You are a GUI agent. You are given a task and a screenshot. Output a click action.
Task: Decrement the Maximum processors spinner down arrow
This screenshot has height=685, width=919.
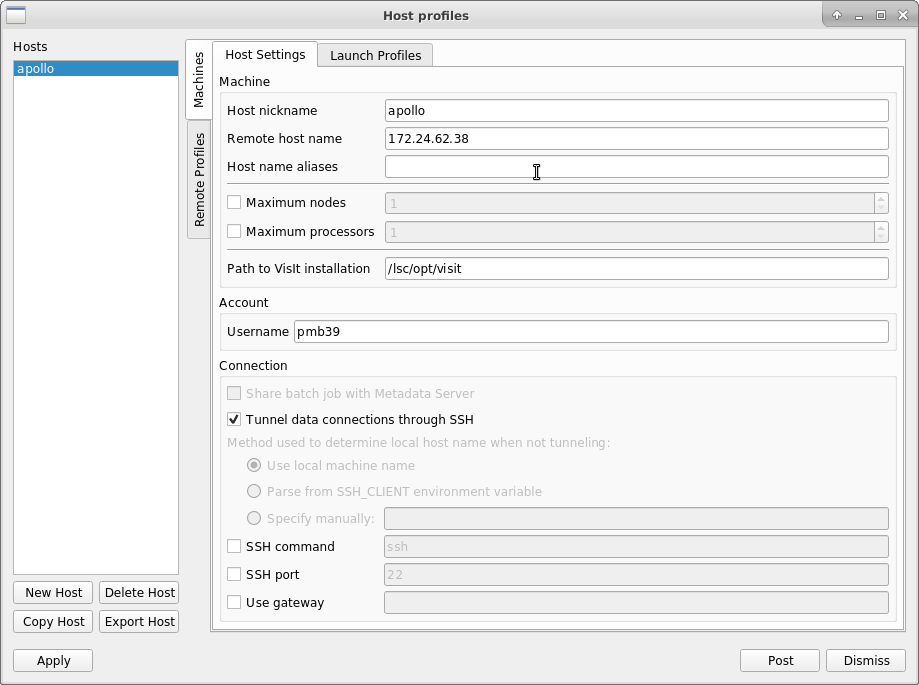coord(880,237)
